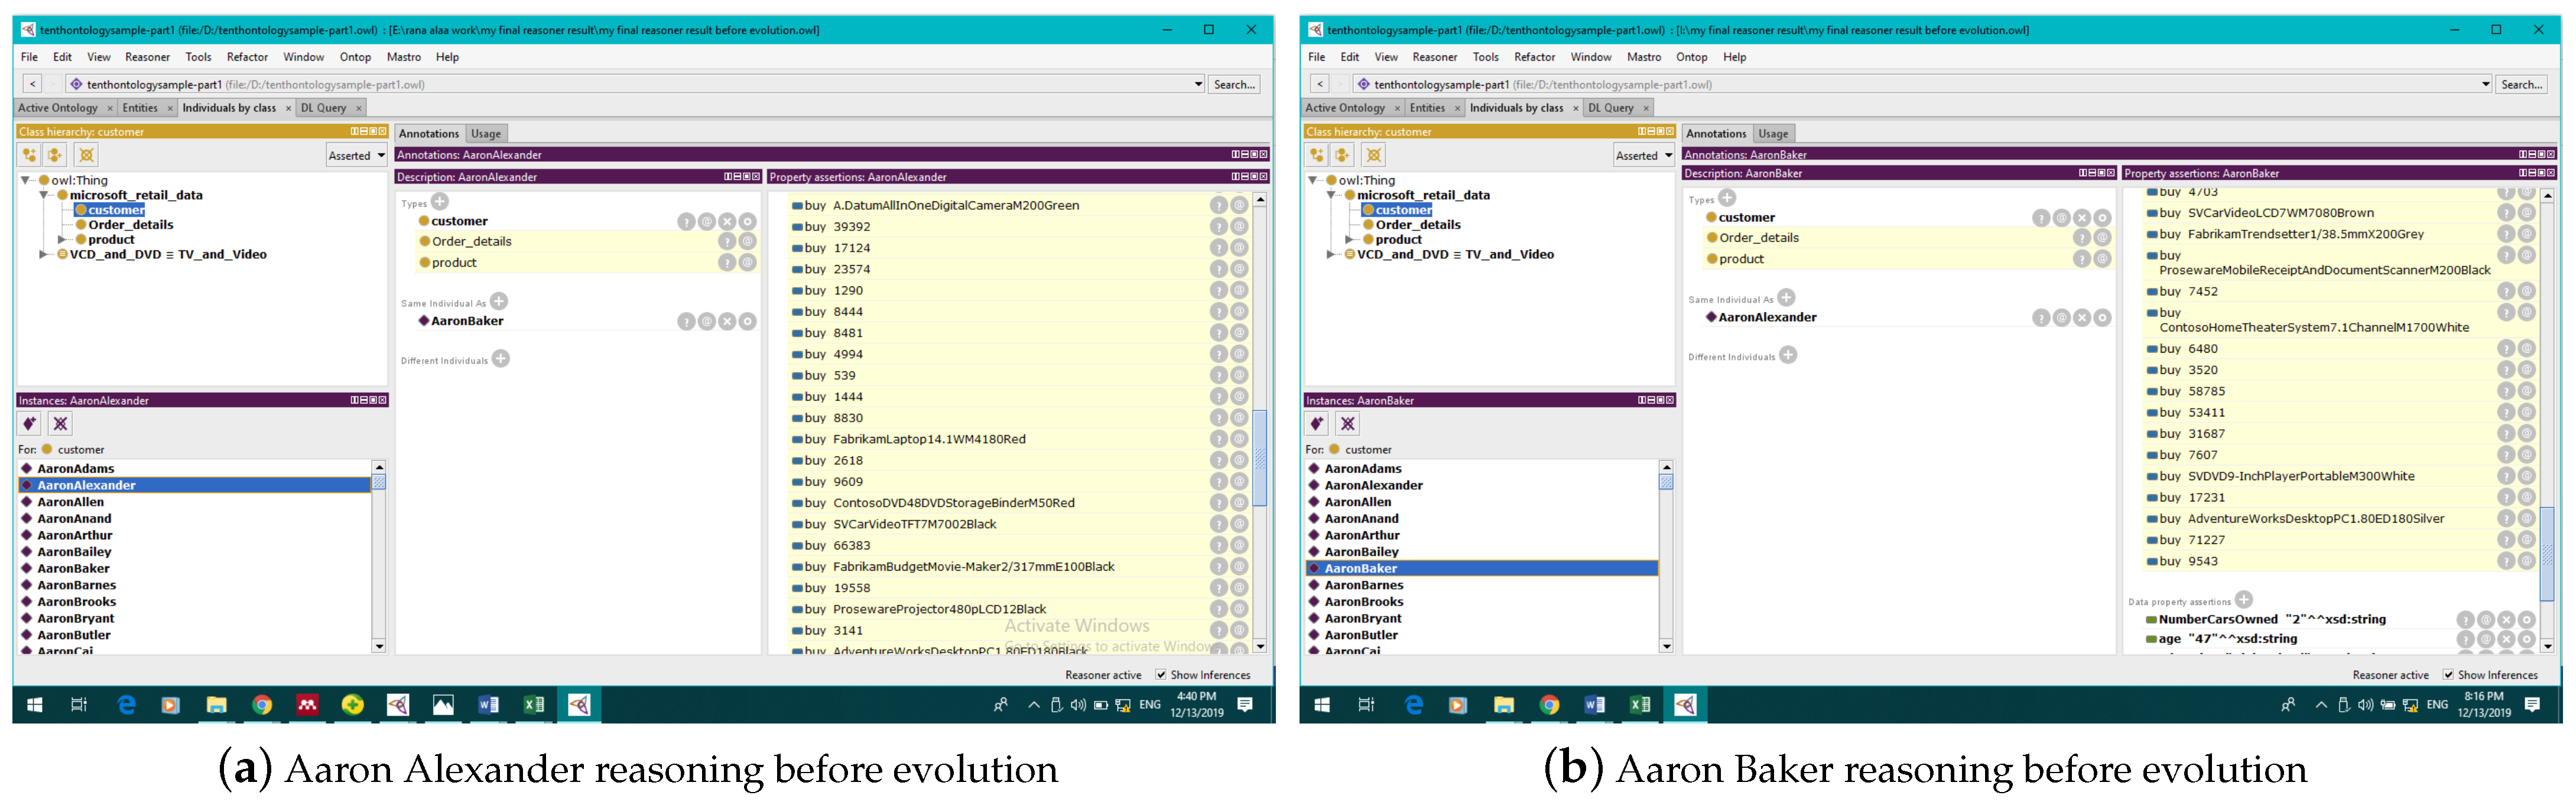
Task: Click add individual diamond icon under Instances: AaronAlexander
Action: click(30, 424)
